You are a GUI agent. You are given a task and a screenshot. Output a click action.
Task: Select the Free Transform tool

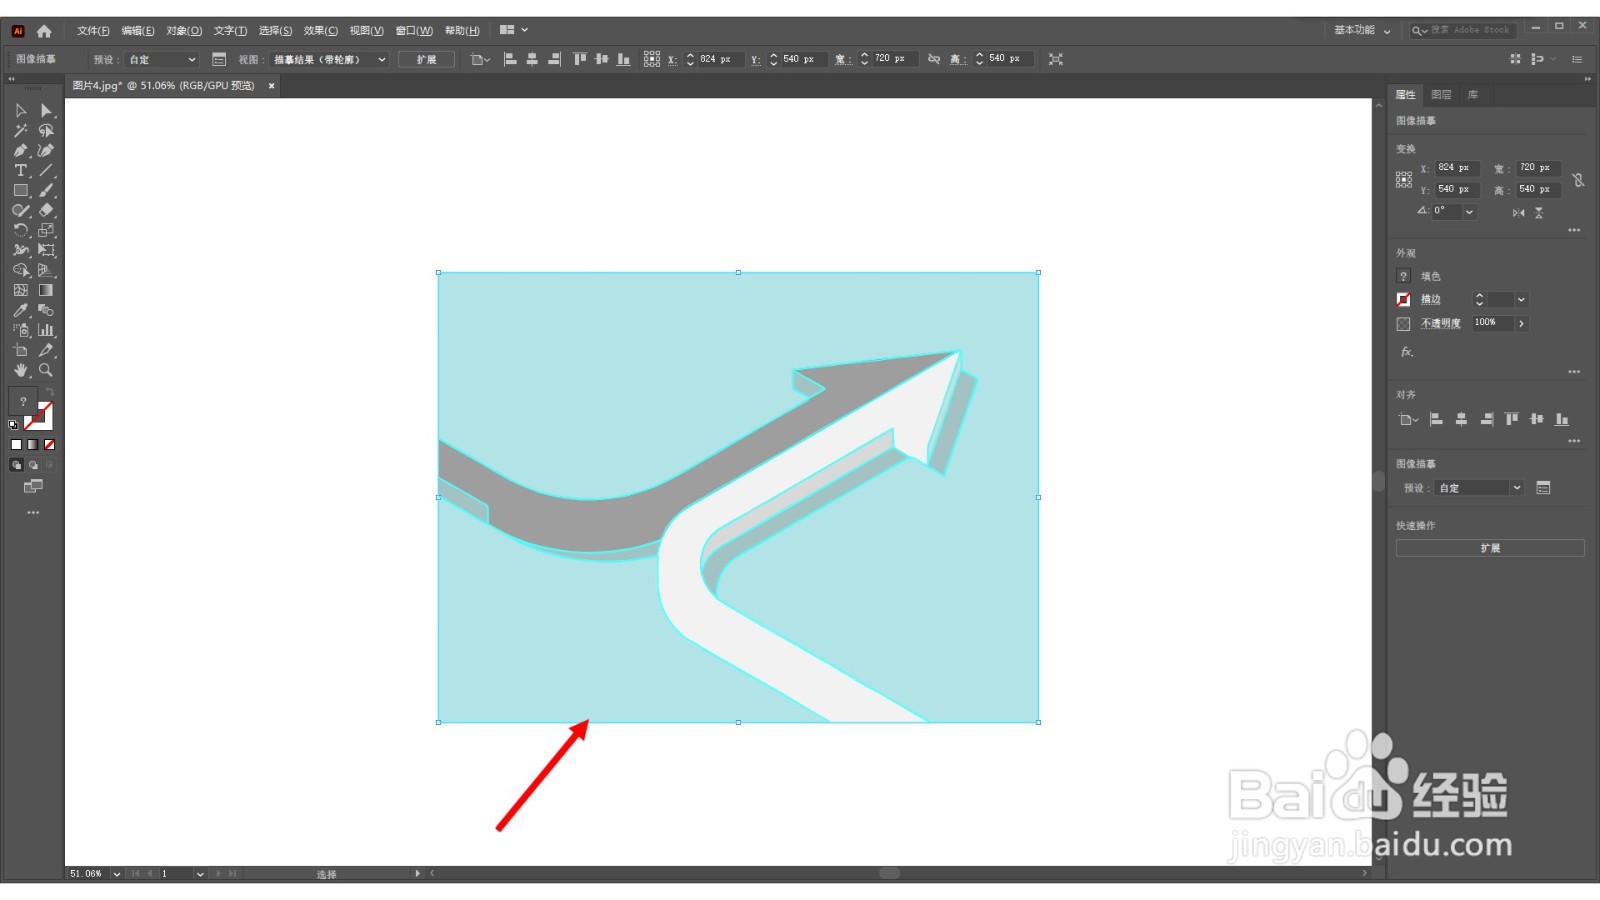[46, 251]
